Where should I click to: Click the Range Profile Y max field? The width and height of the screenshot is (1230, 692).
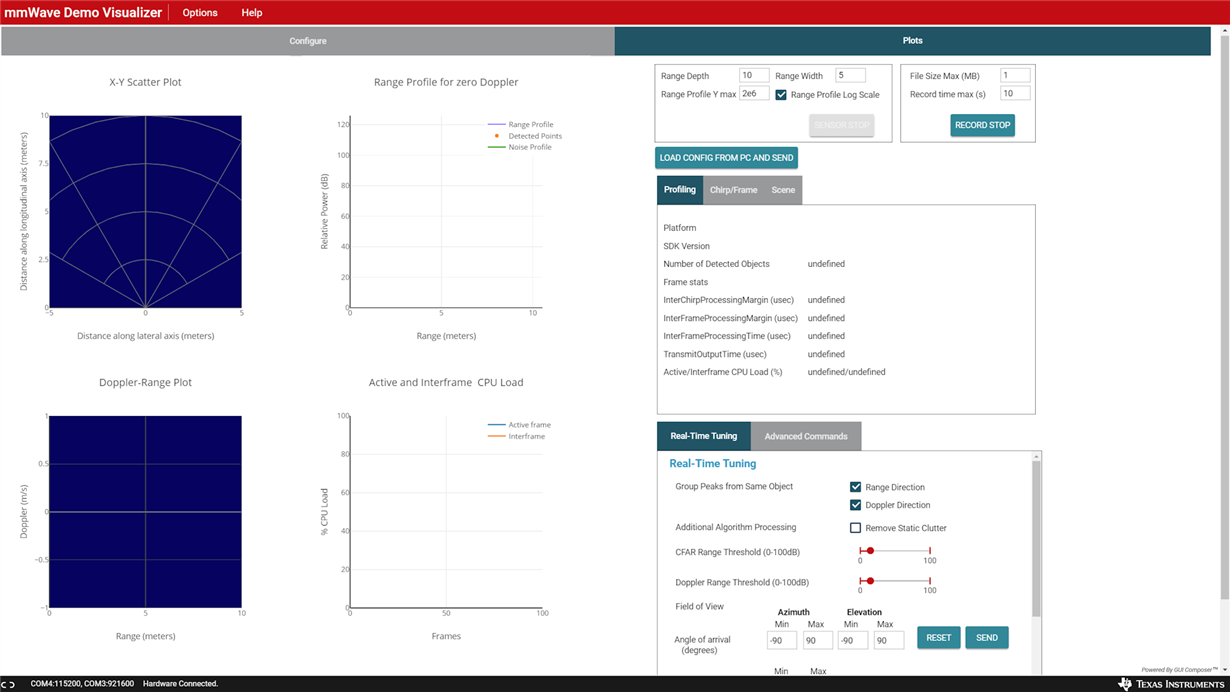(754, 94)
